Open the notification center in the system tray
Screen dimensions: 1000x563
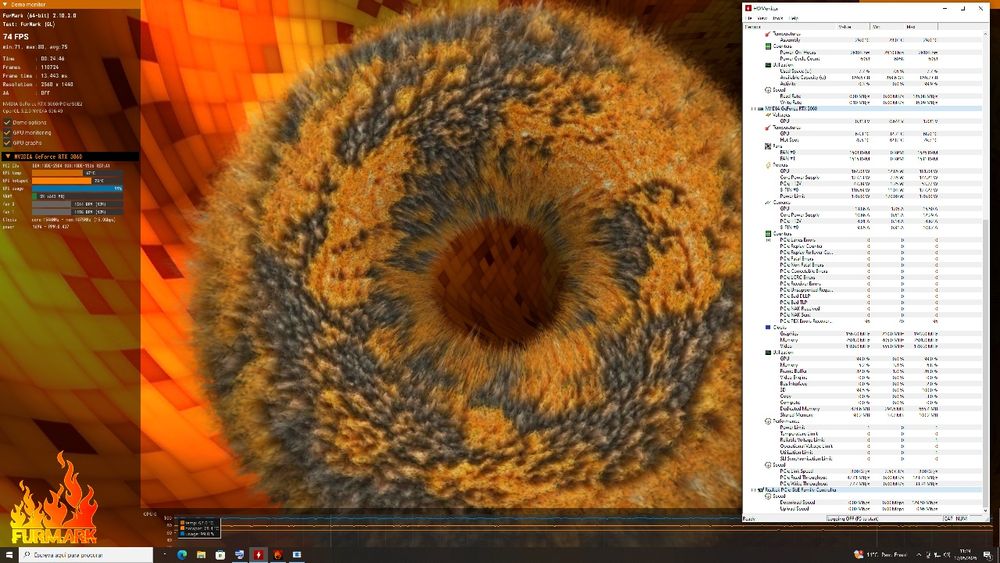pyautogui.click(x=987, y=555)
